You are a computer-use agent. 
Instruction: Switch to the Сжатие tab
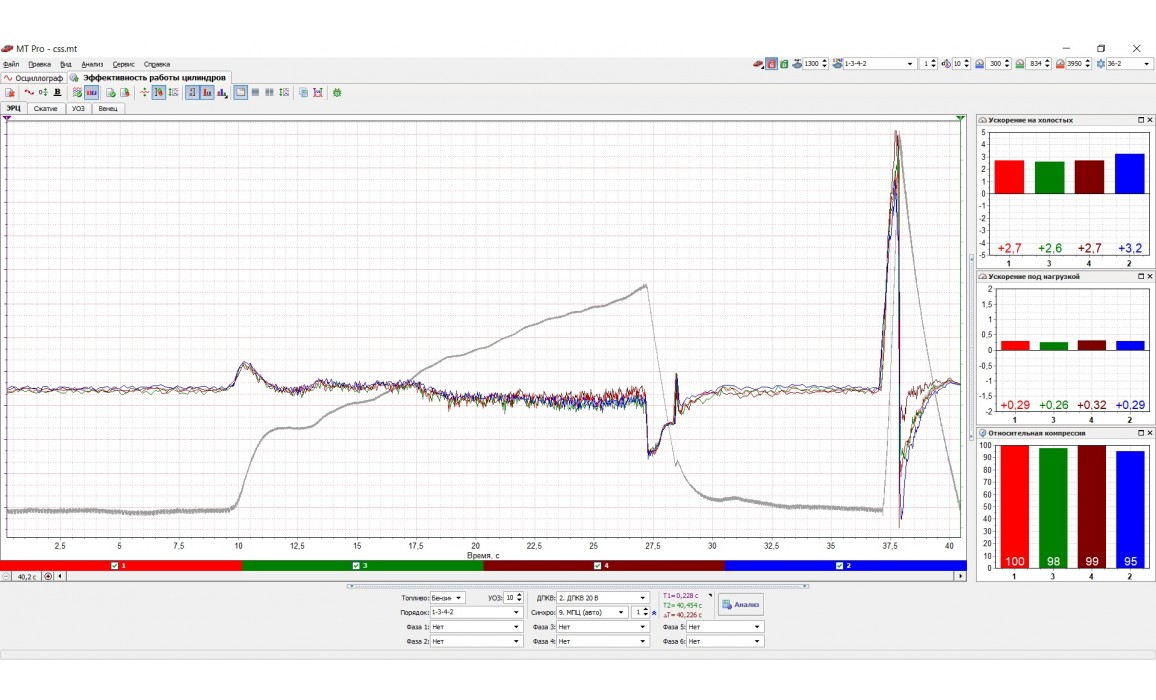pos(46,108)
